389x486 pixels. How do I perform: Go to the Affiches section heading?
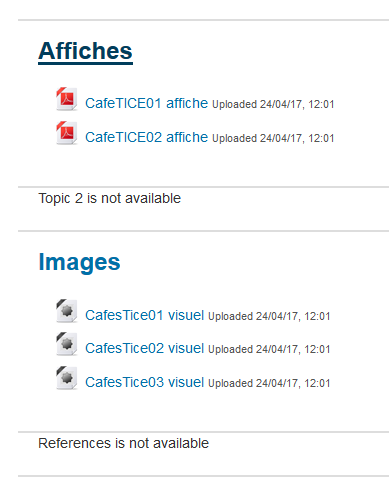point(85,51)
